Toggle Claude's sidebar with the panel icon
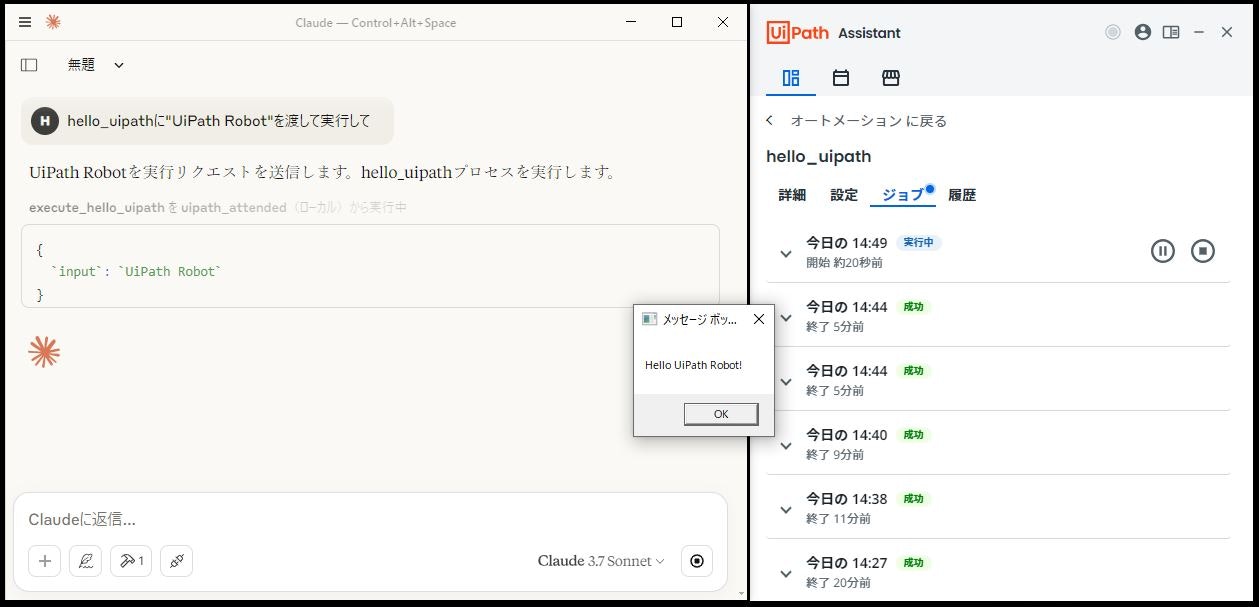The height and width of the screenshot is (607, 1259). tap(28, 64)
